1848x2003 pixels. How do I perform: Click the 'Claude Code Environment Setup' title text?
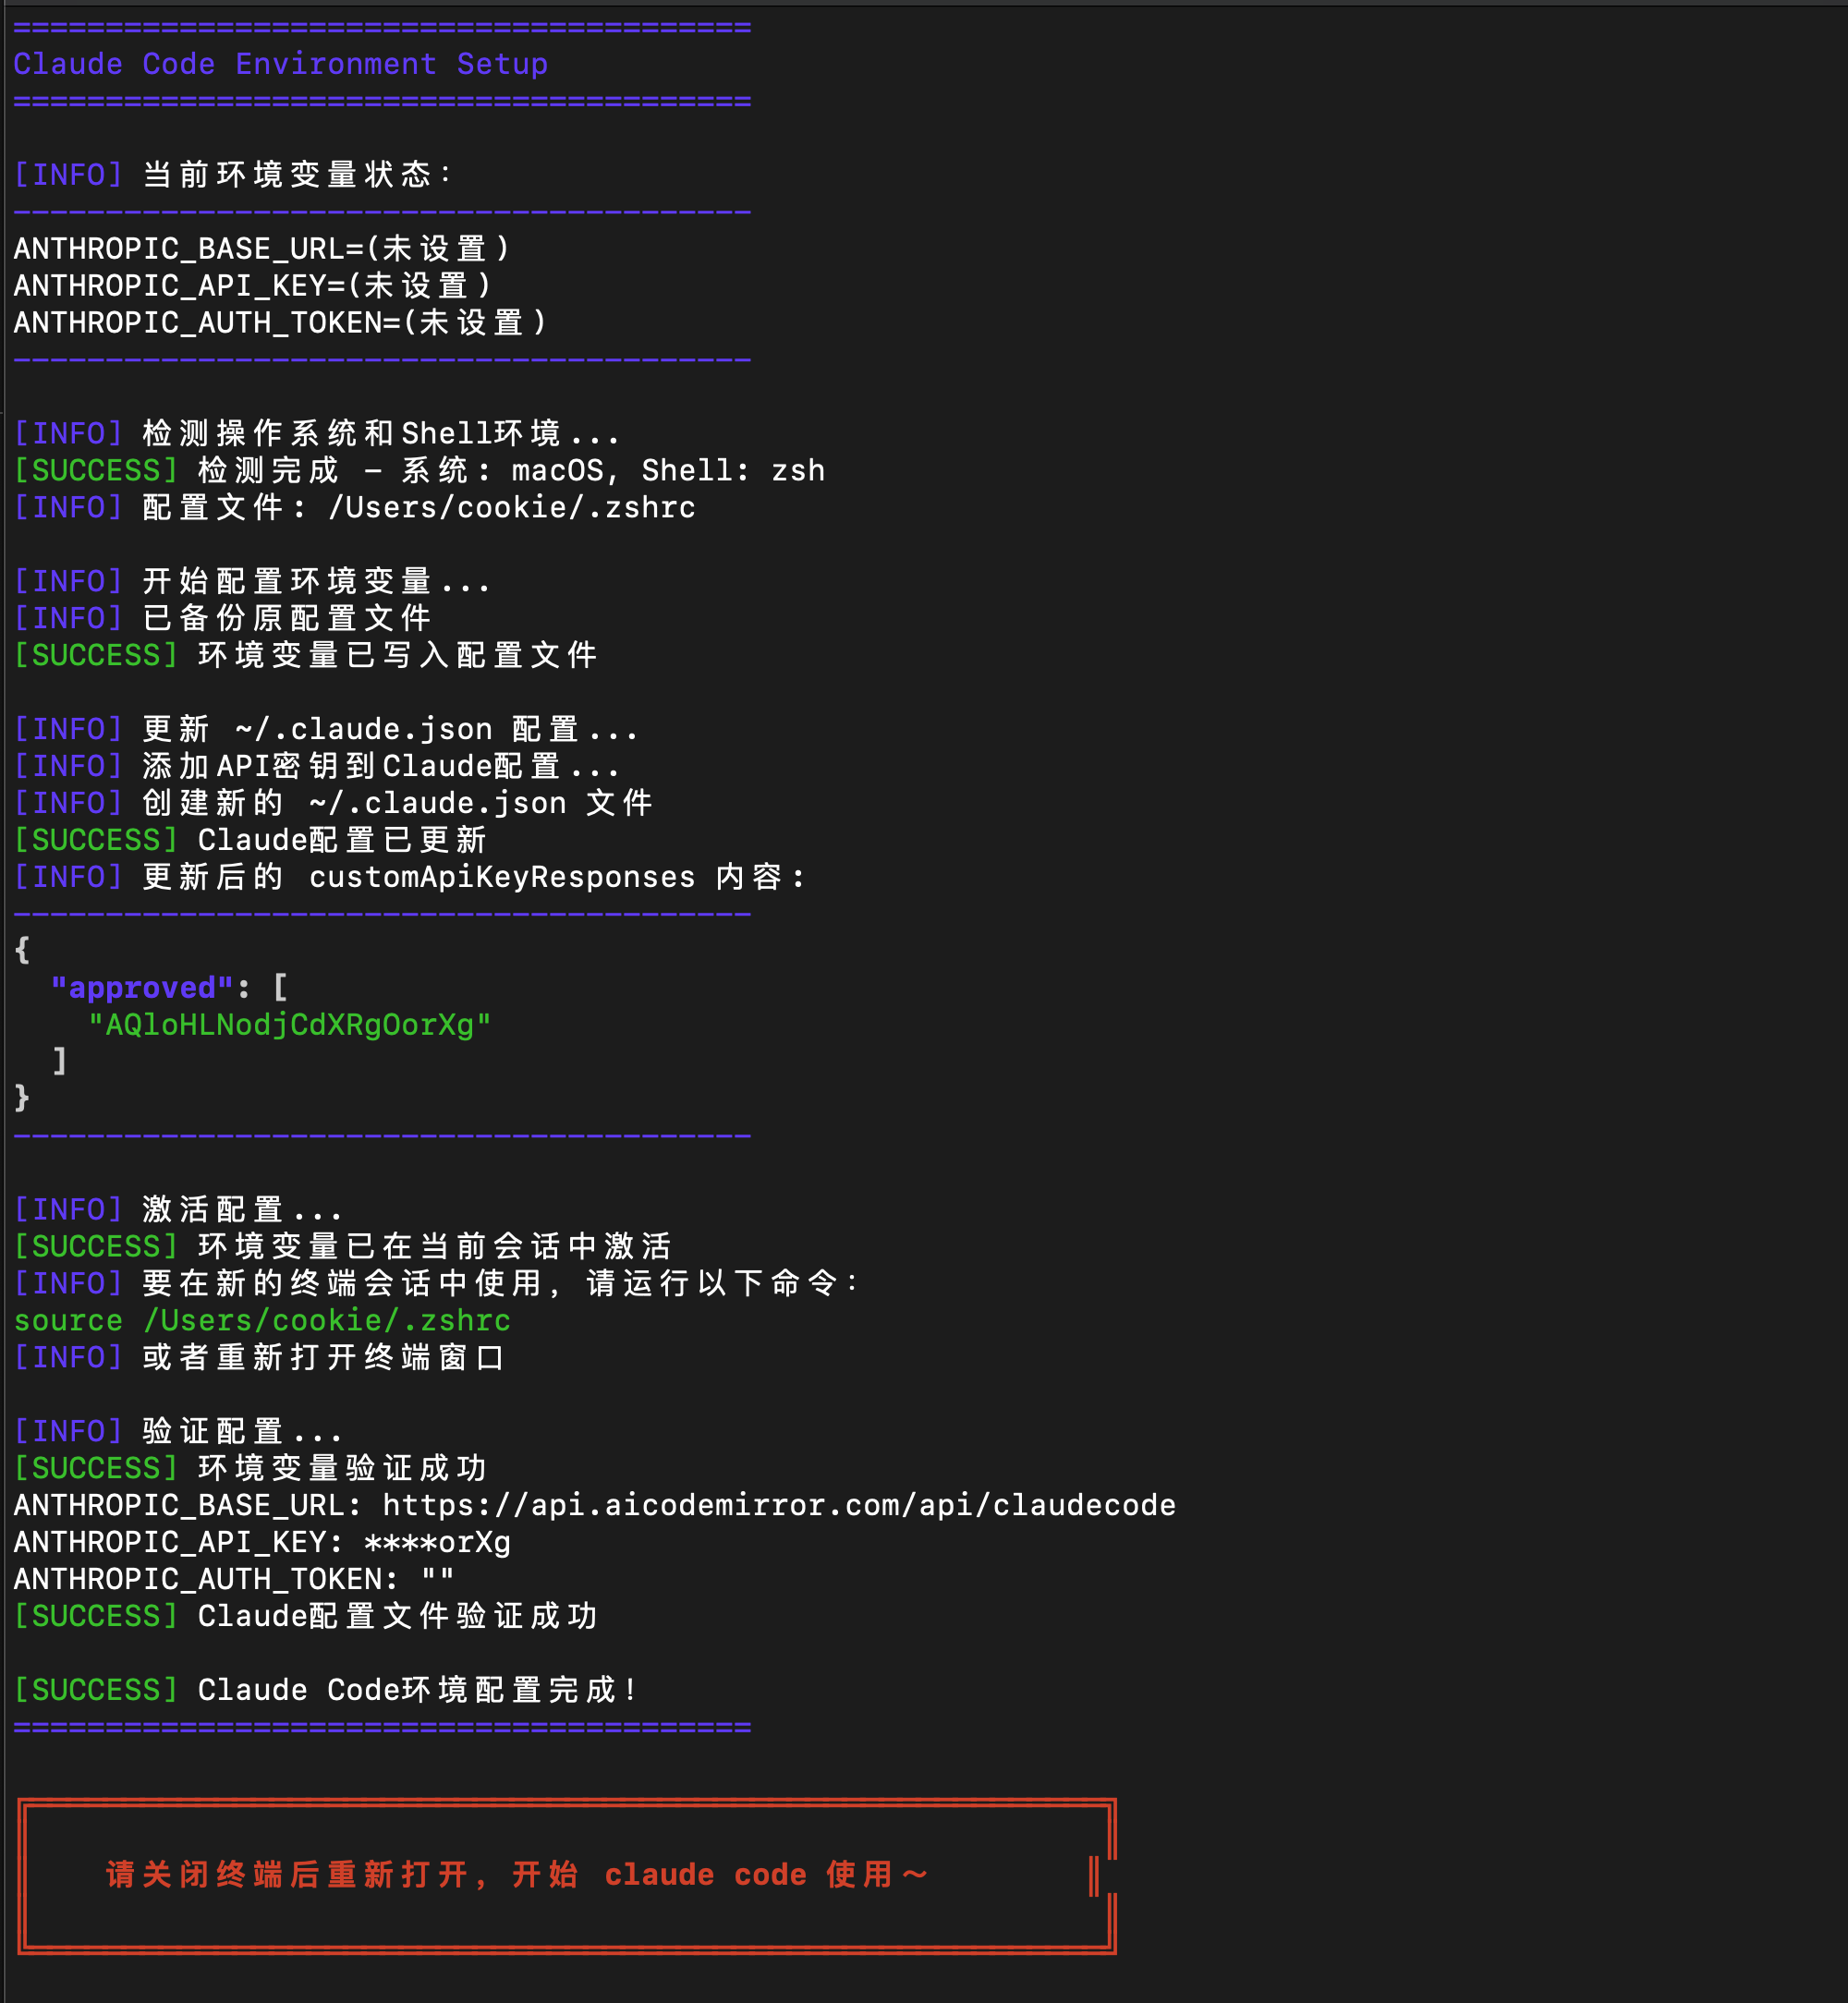(x=280, y=64)
